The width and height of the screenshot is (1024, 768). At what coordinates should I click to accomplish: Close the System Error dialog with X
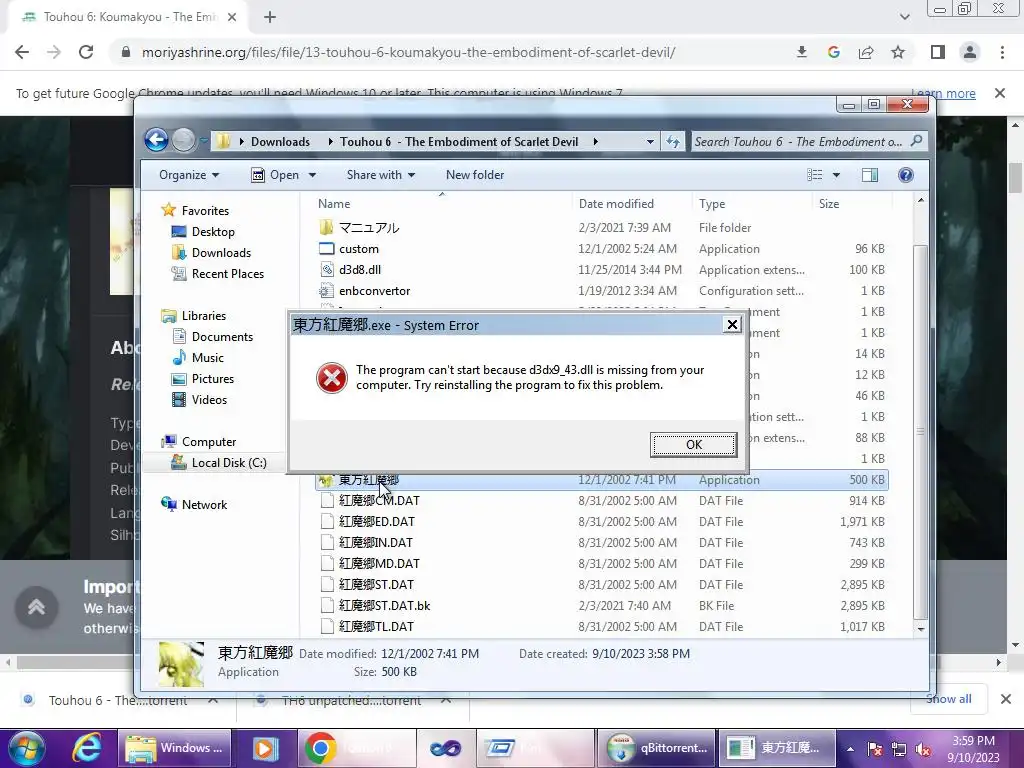[x=732, y=325]
